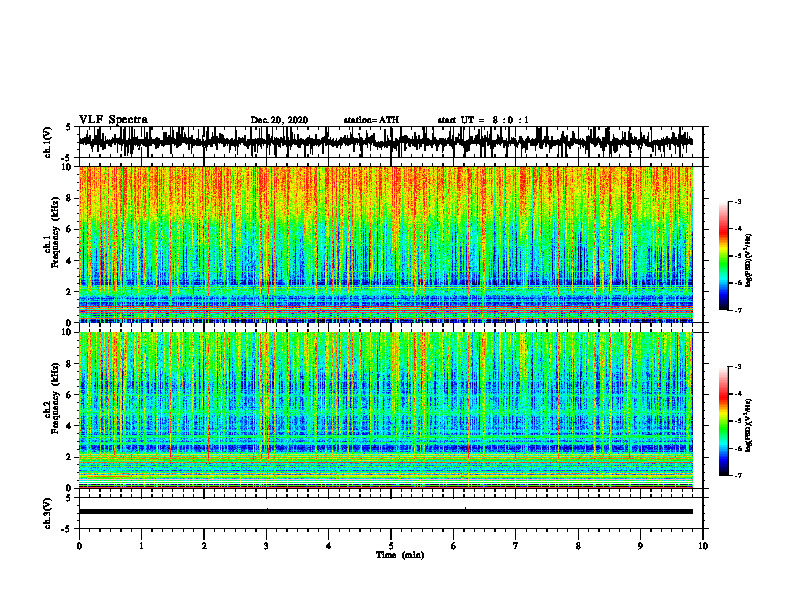Click the "8" kHz tick on ch.1 spectrogram
This screenshot has width=792, height=612.
tap(70, 198)
